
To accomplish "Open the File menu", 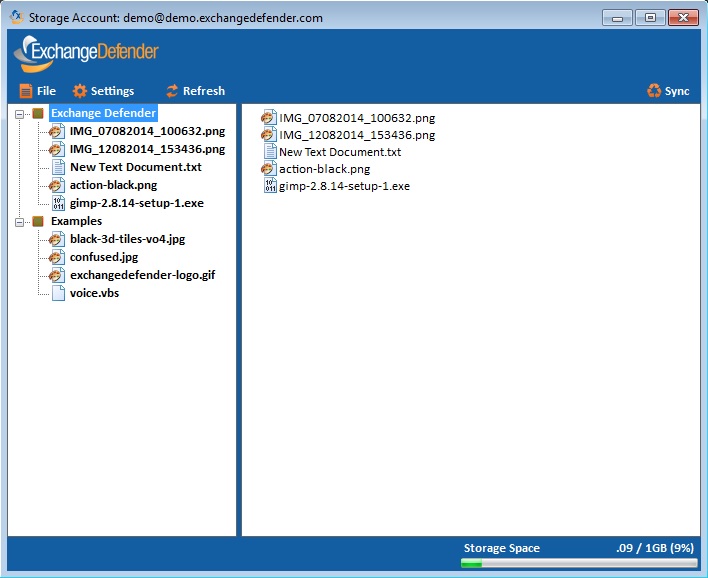I will tap(37, 91).
